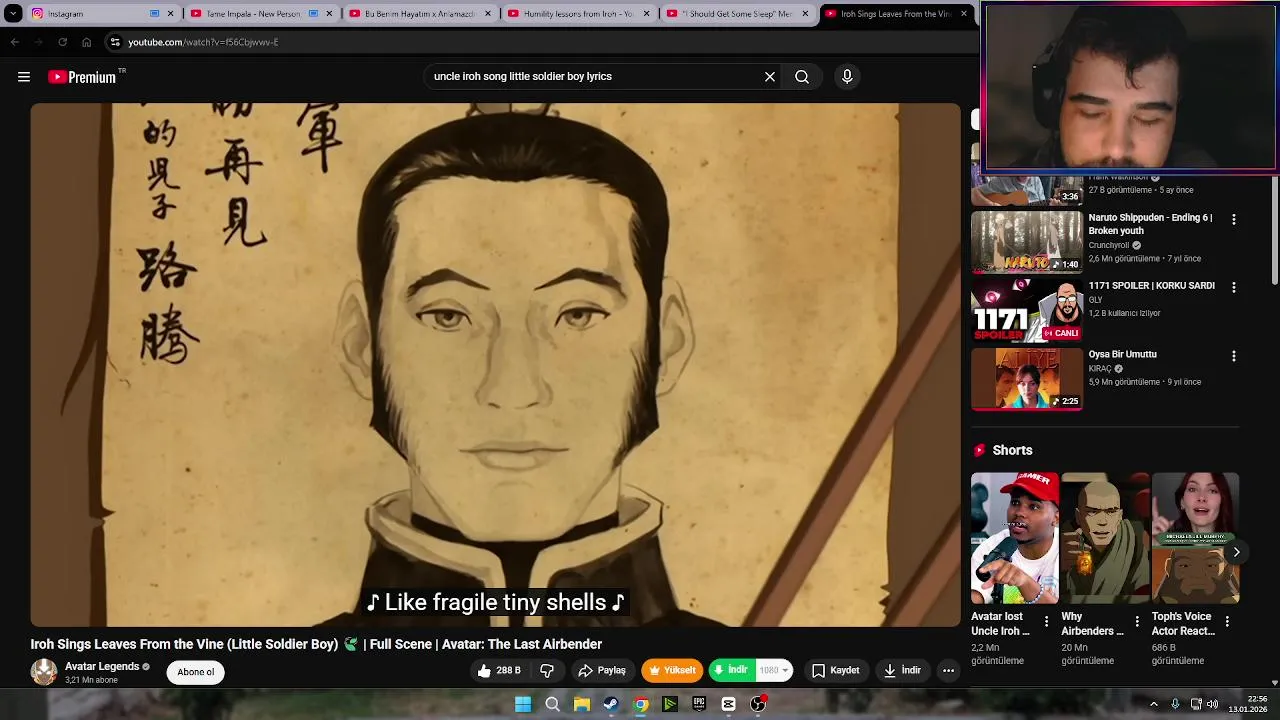This screenshot has height=720, width=1280.
Task: Open the YouTube hamburger guide menu
Action: (x=24, y=77)
